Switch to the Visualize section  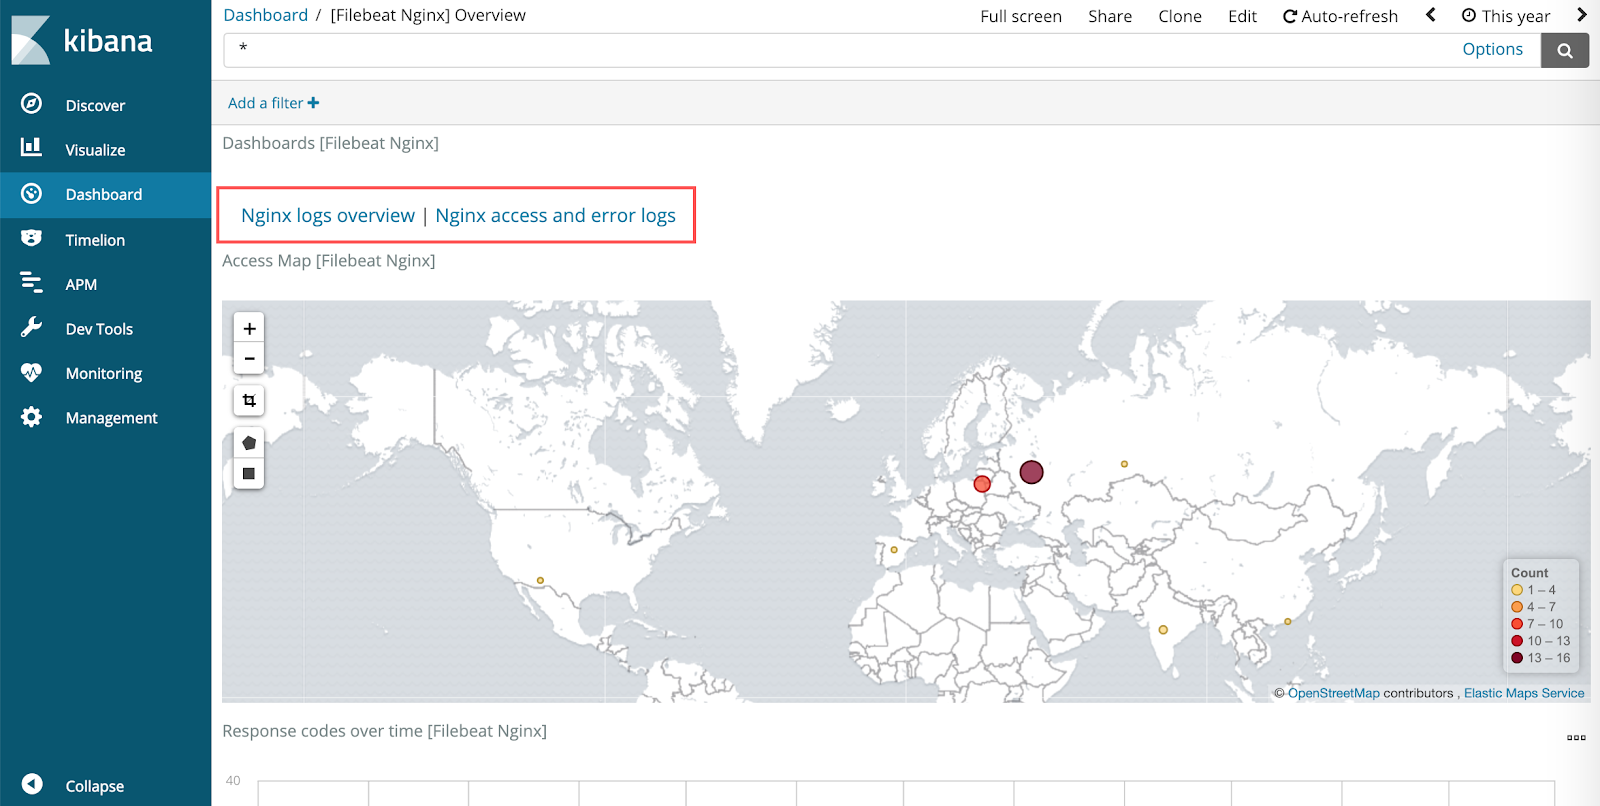click(95, 150)
